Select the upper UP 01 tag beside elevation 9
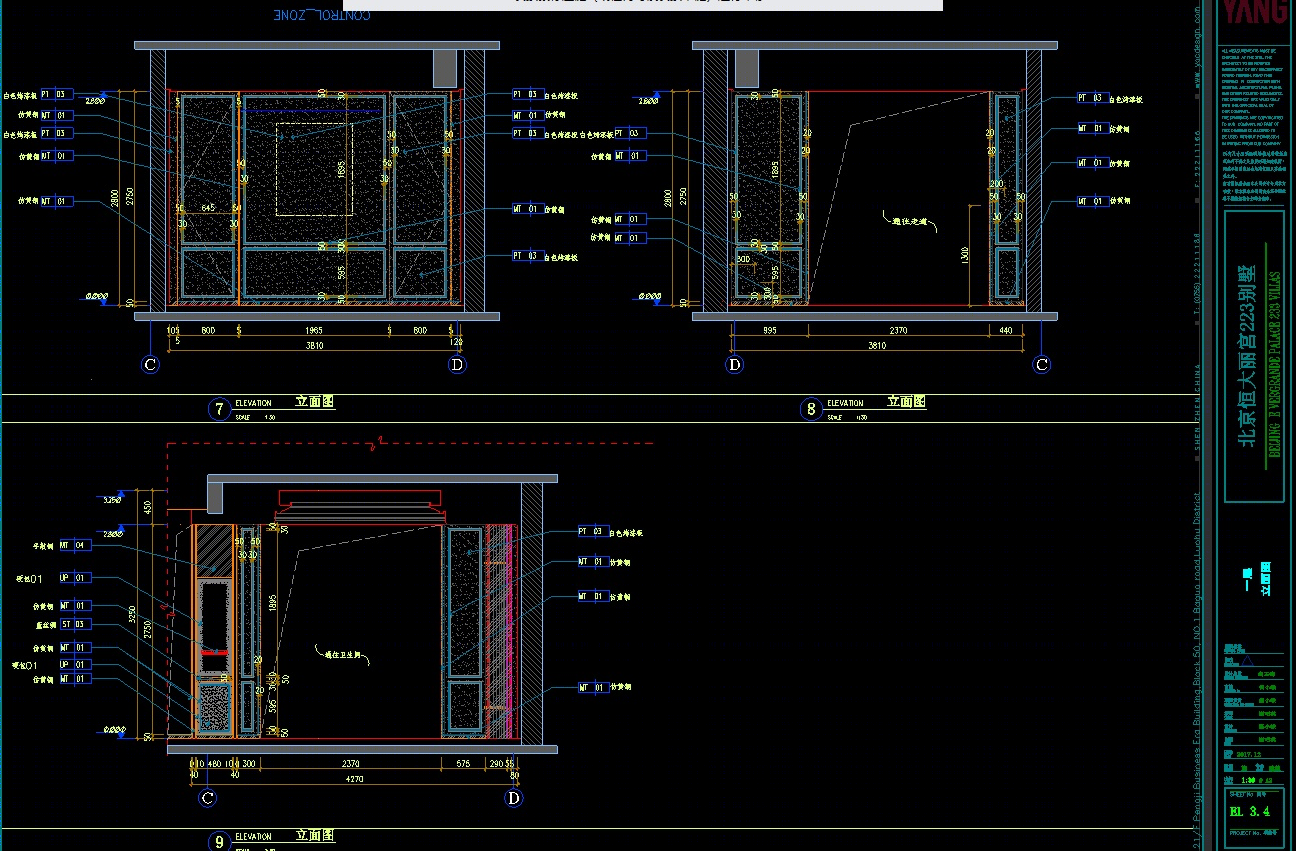Screen dimensions: 1296x851 [x=74, y=578]
